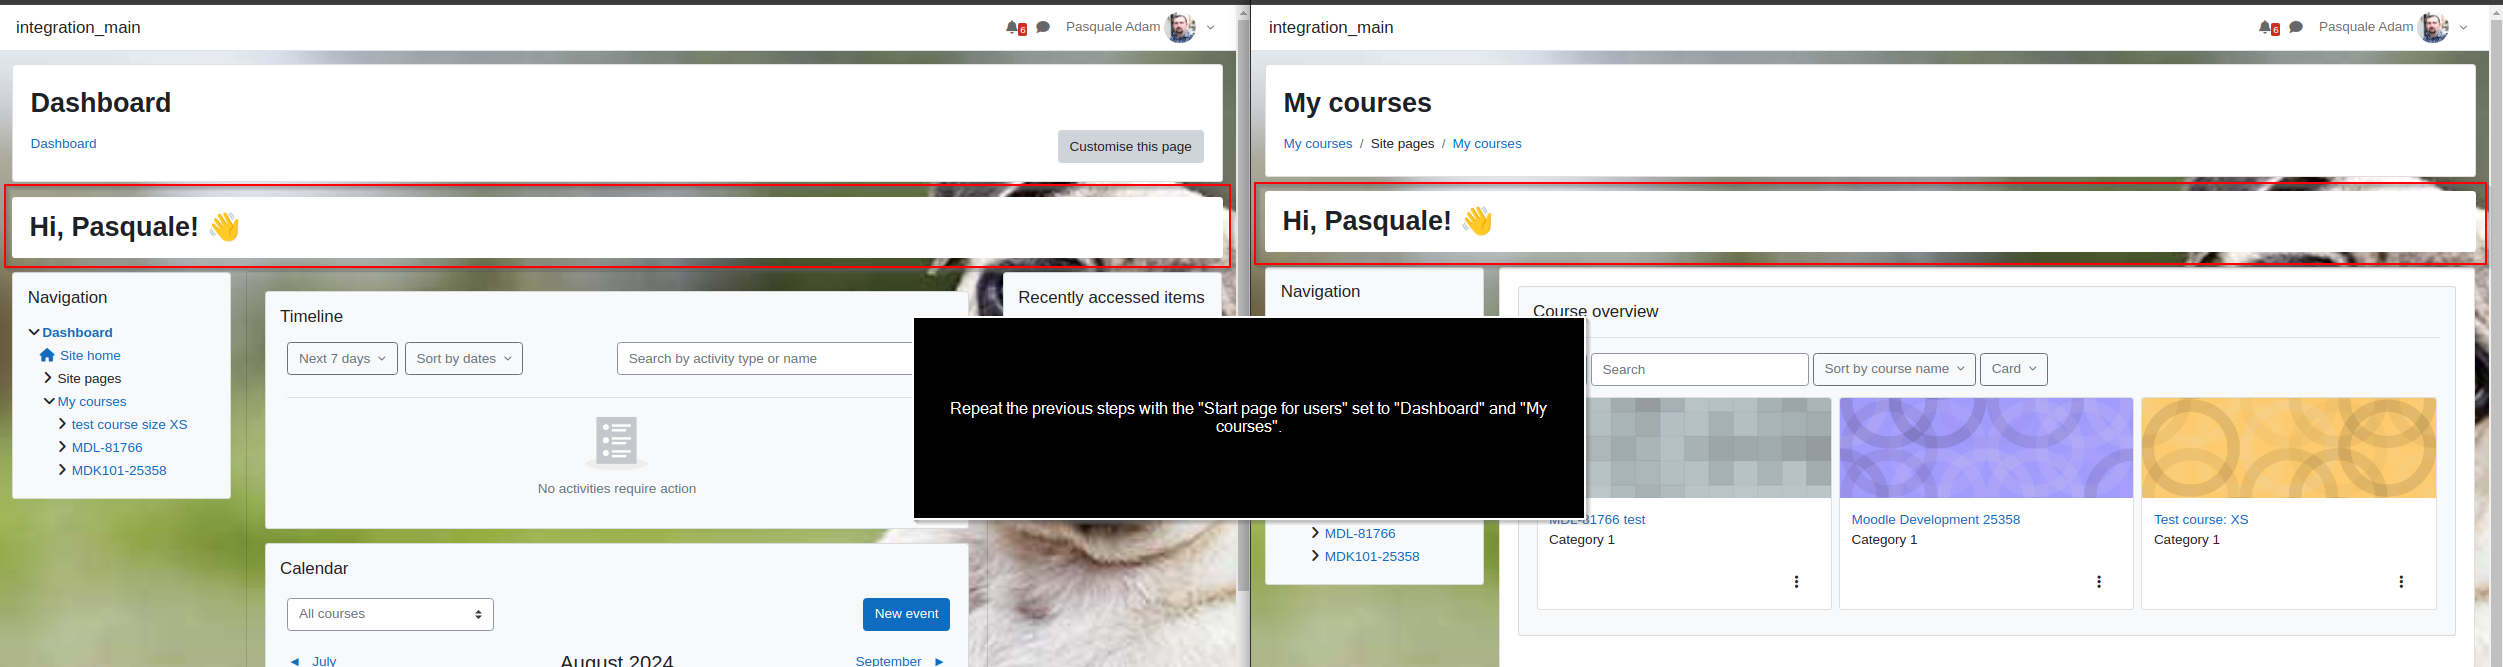Open messages bubble icon in left window
The height and width of the screenshot is (667, 2503).
click(1043, 27)
